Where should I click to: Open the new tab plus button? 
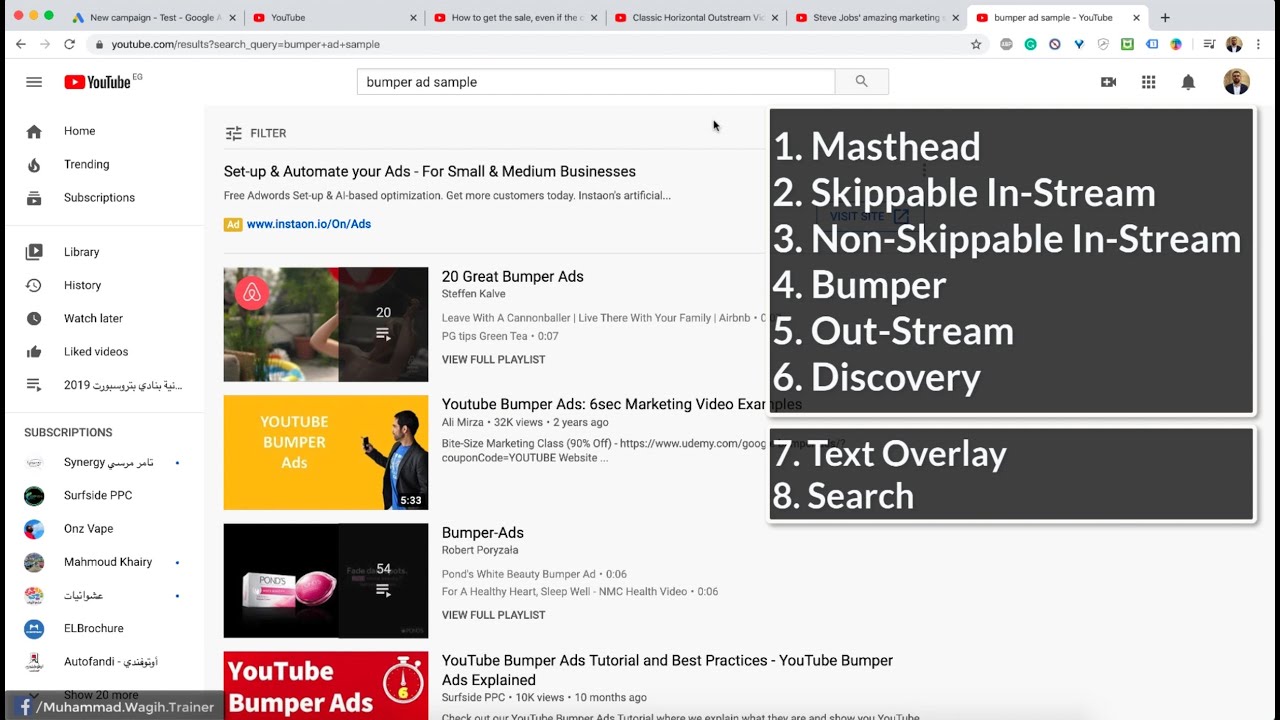point(1165,17)
